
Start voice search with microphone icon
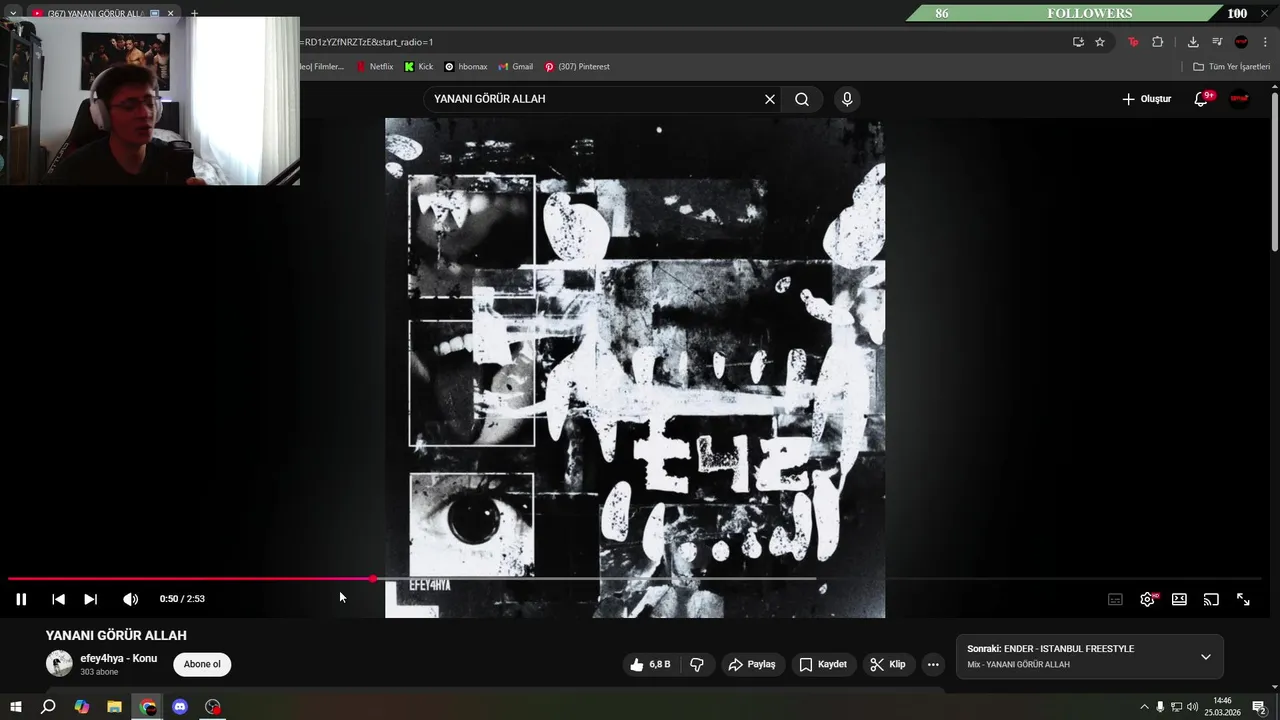[x=847, y=99]
